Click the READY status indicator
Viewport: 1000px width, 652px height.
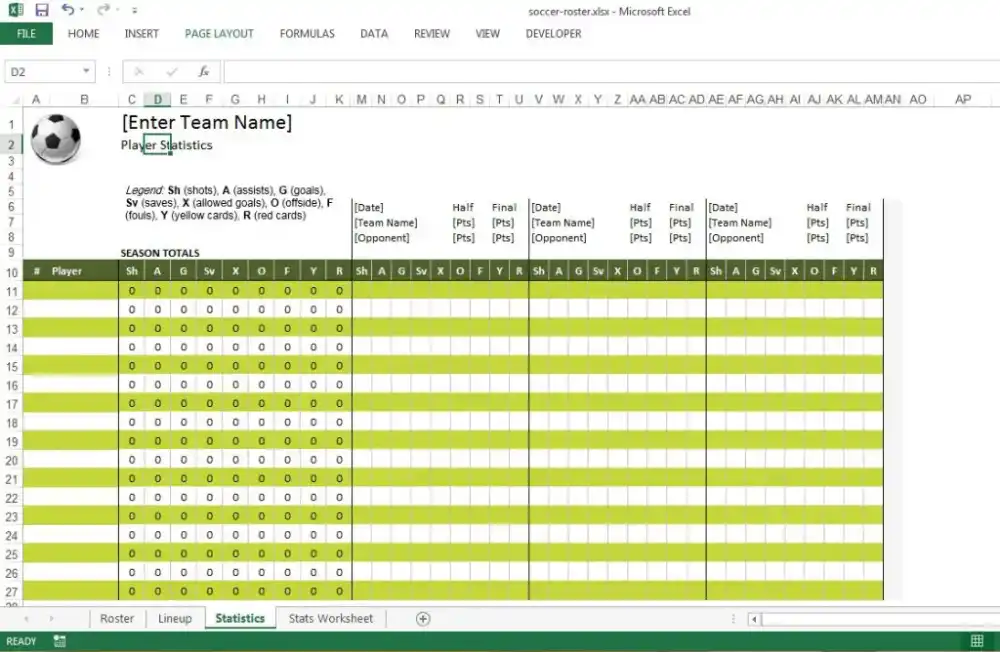click(x=21, y=641)
